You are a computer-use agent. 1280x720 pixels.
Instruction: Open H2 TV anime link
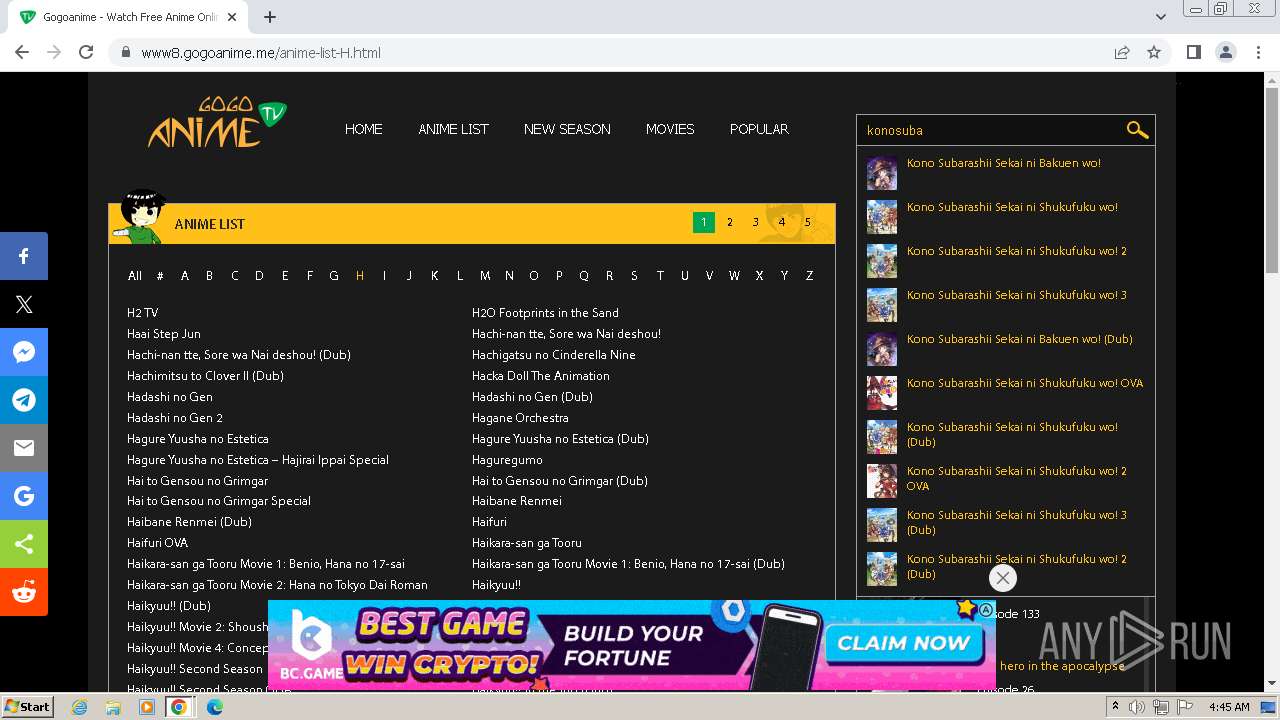[143, 313]
